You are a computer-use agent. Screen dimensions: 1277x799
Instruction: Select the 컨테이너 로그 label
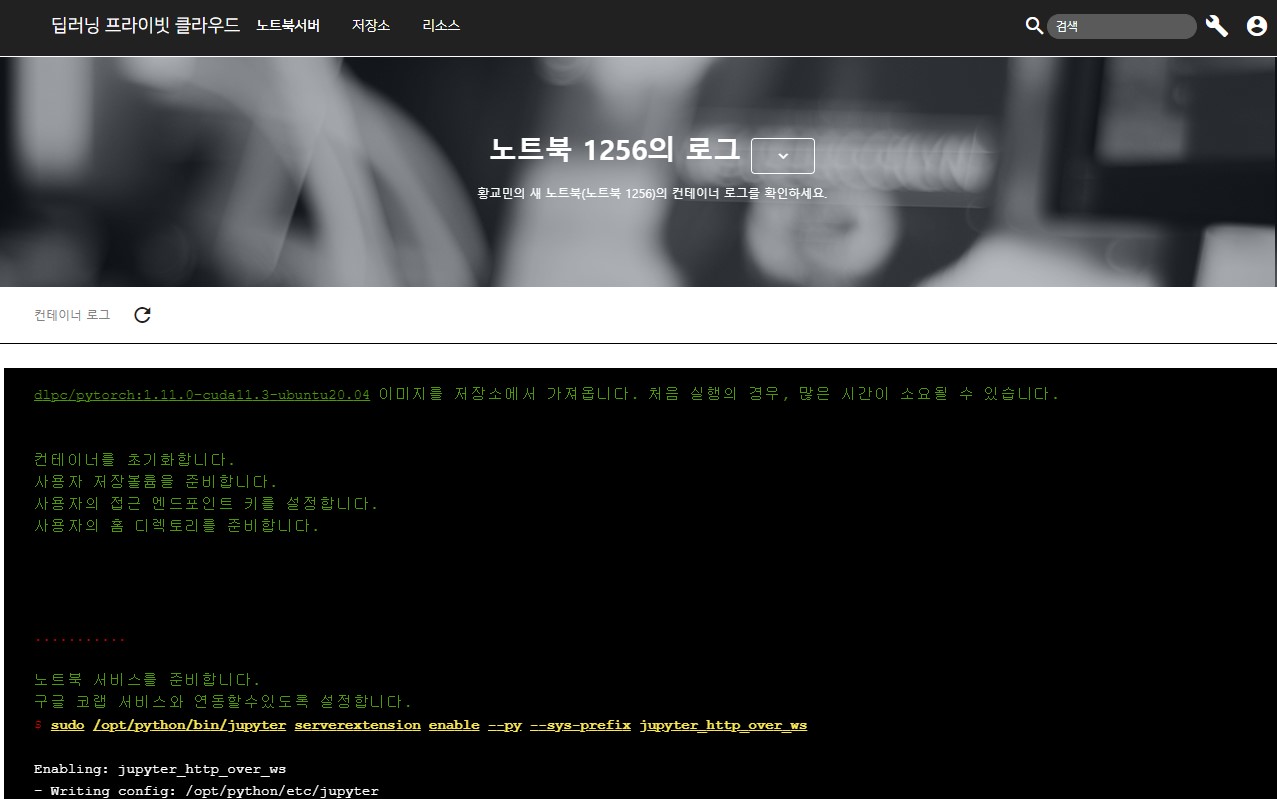coord(72,315)
